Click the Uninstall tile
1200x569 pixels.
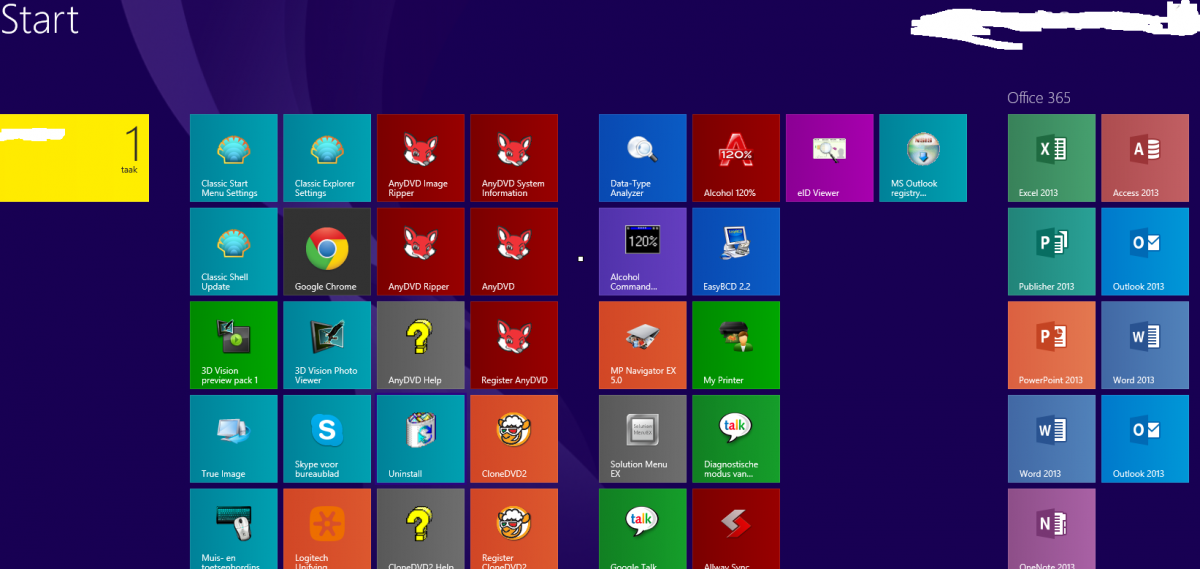(421, 439)
